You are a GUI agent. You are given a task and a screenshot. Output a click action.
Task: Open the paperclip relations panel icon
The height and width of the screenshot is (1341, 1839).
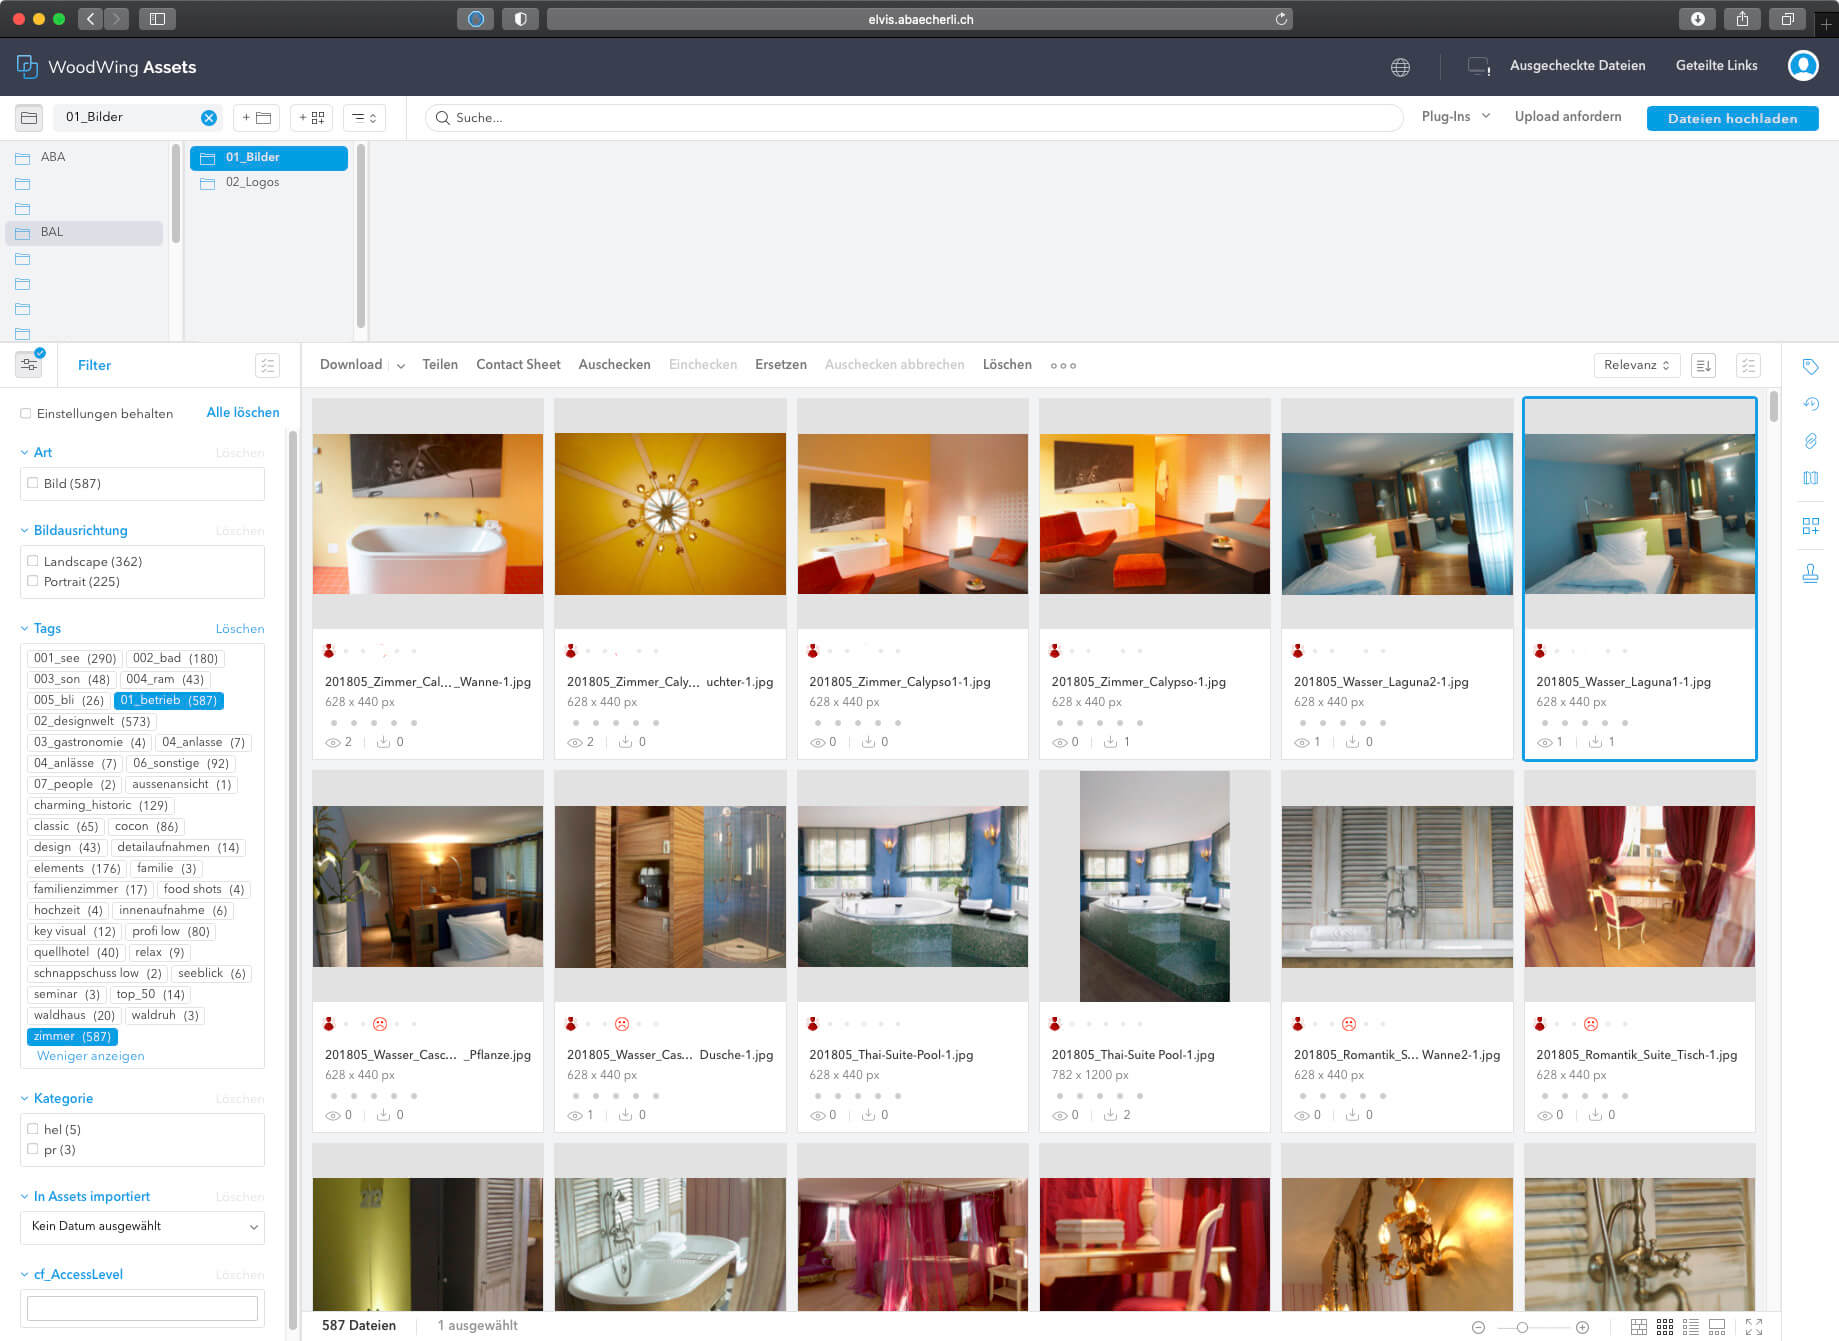click(x=1810, y=441)
